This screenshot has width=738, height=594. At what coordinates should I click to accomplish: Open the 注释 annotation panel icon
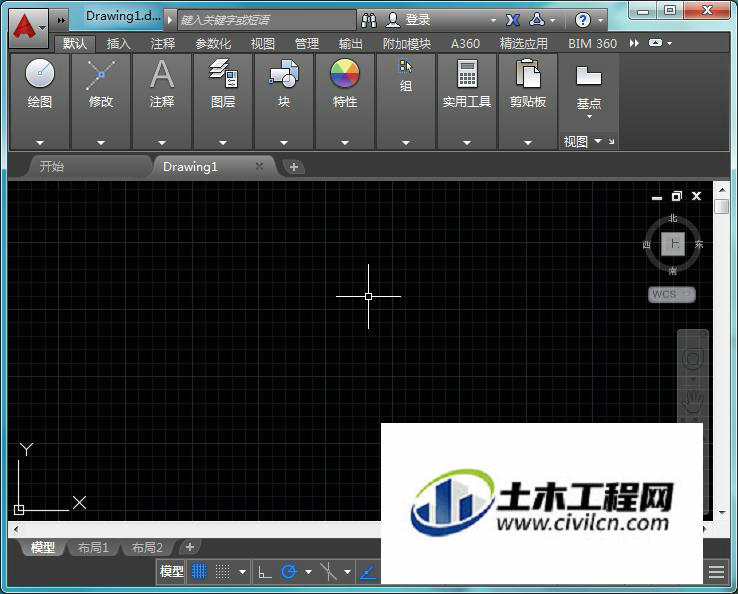point(162,74)
